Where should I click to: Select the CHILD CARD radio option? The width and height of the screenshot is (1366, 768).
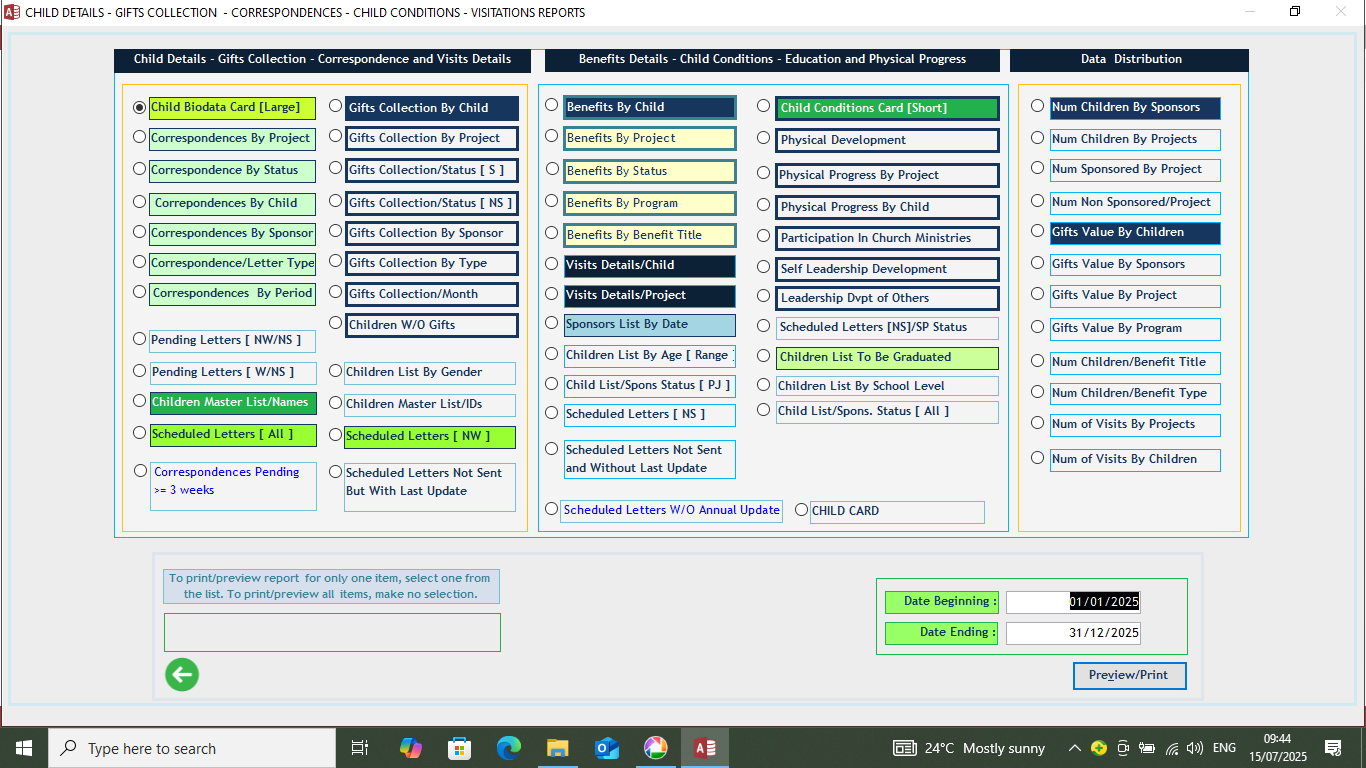click(801, 510)
